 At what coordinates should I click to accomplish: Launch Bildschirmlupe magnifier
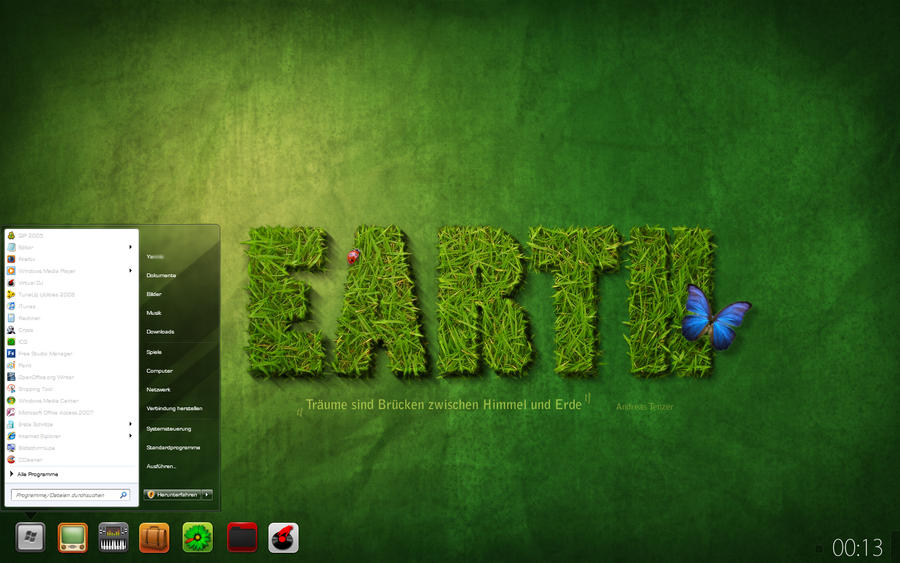tap(31, 448)
